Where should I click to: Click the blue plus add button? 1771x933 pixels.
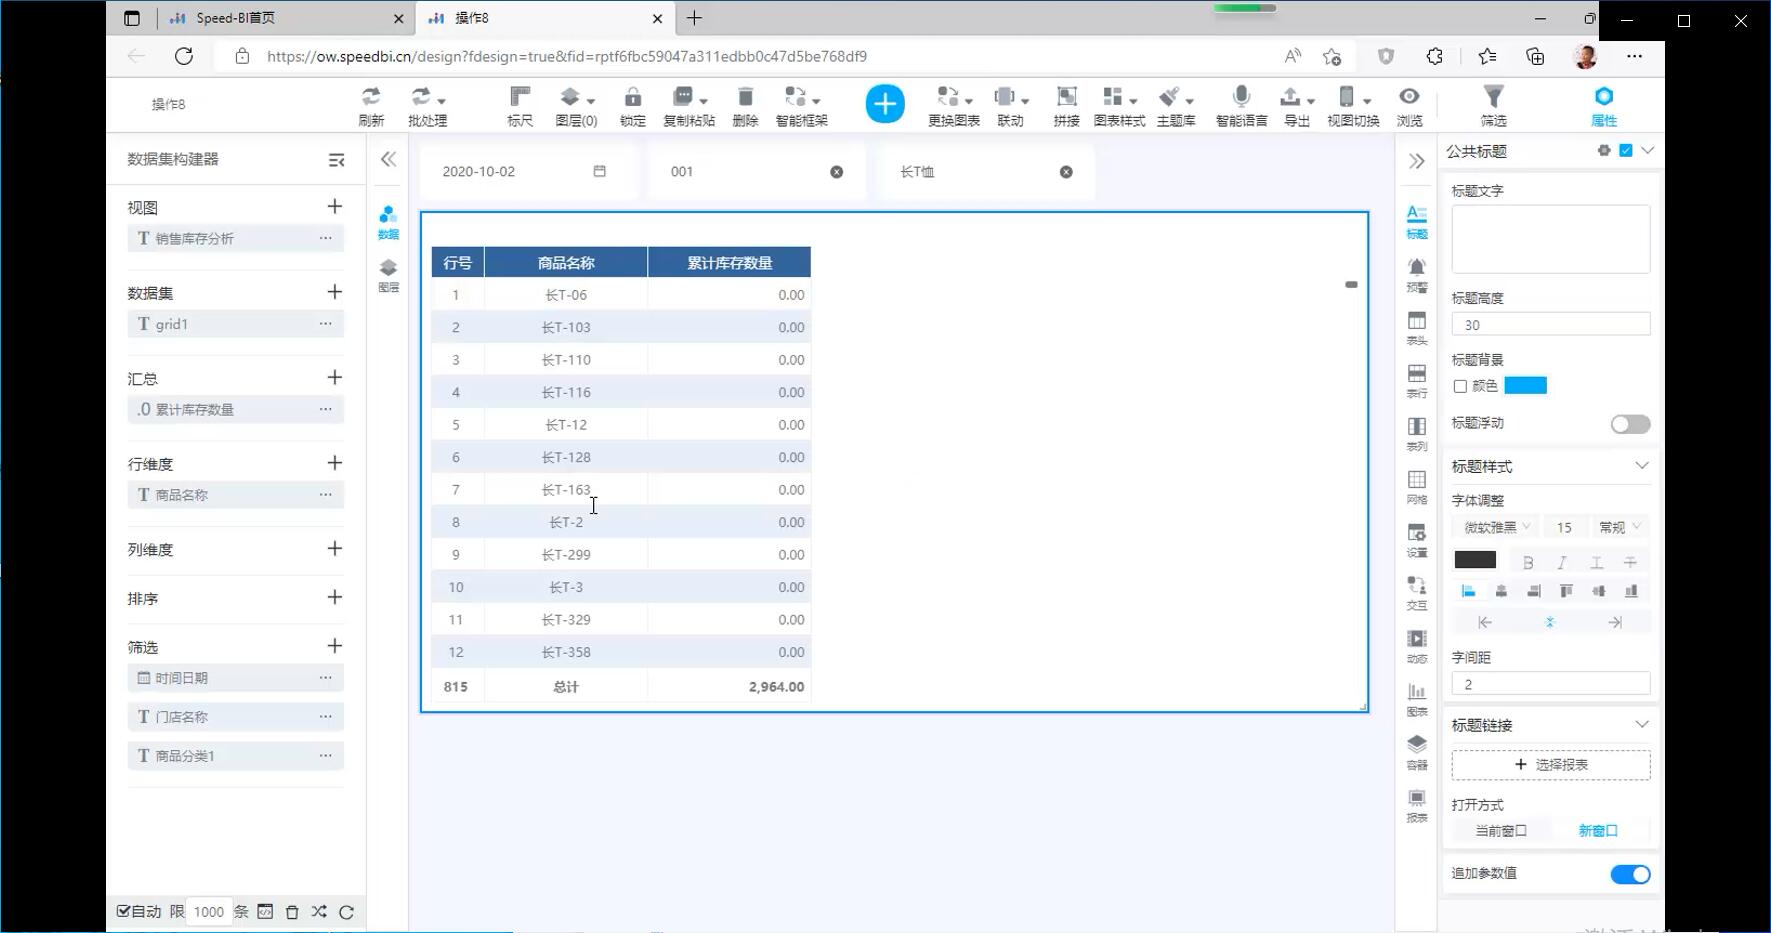pyautogui.click(x=885, y=104)
